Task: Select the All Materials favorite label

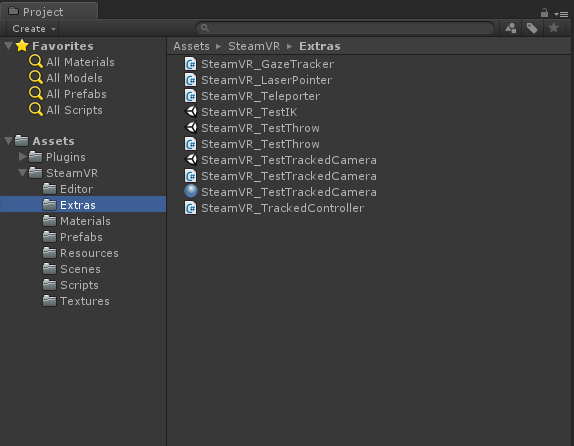Action: tap(80, 62)
